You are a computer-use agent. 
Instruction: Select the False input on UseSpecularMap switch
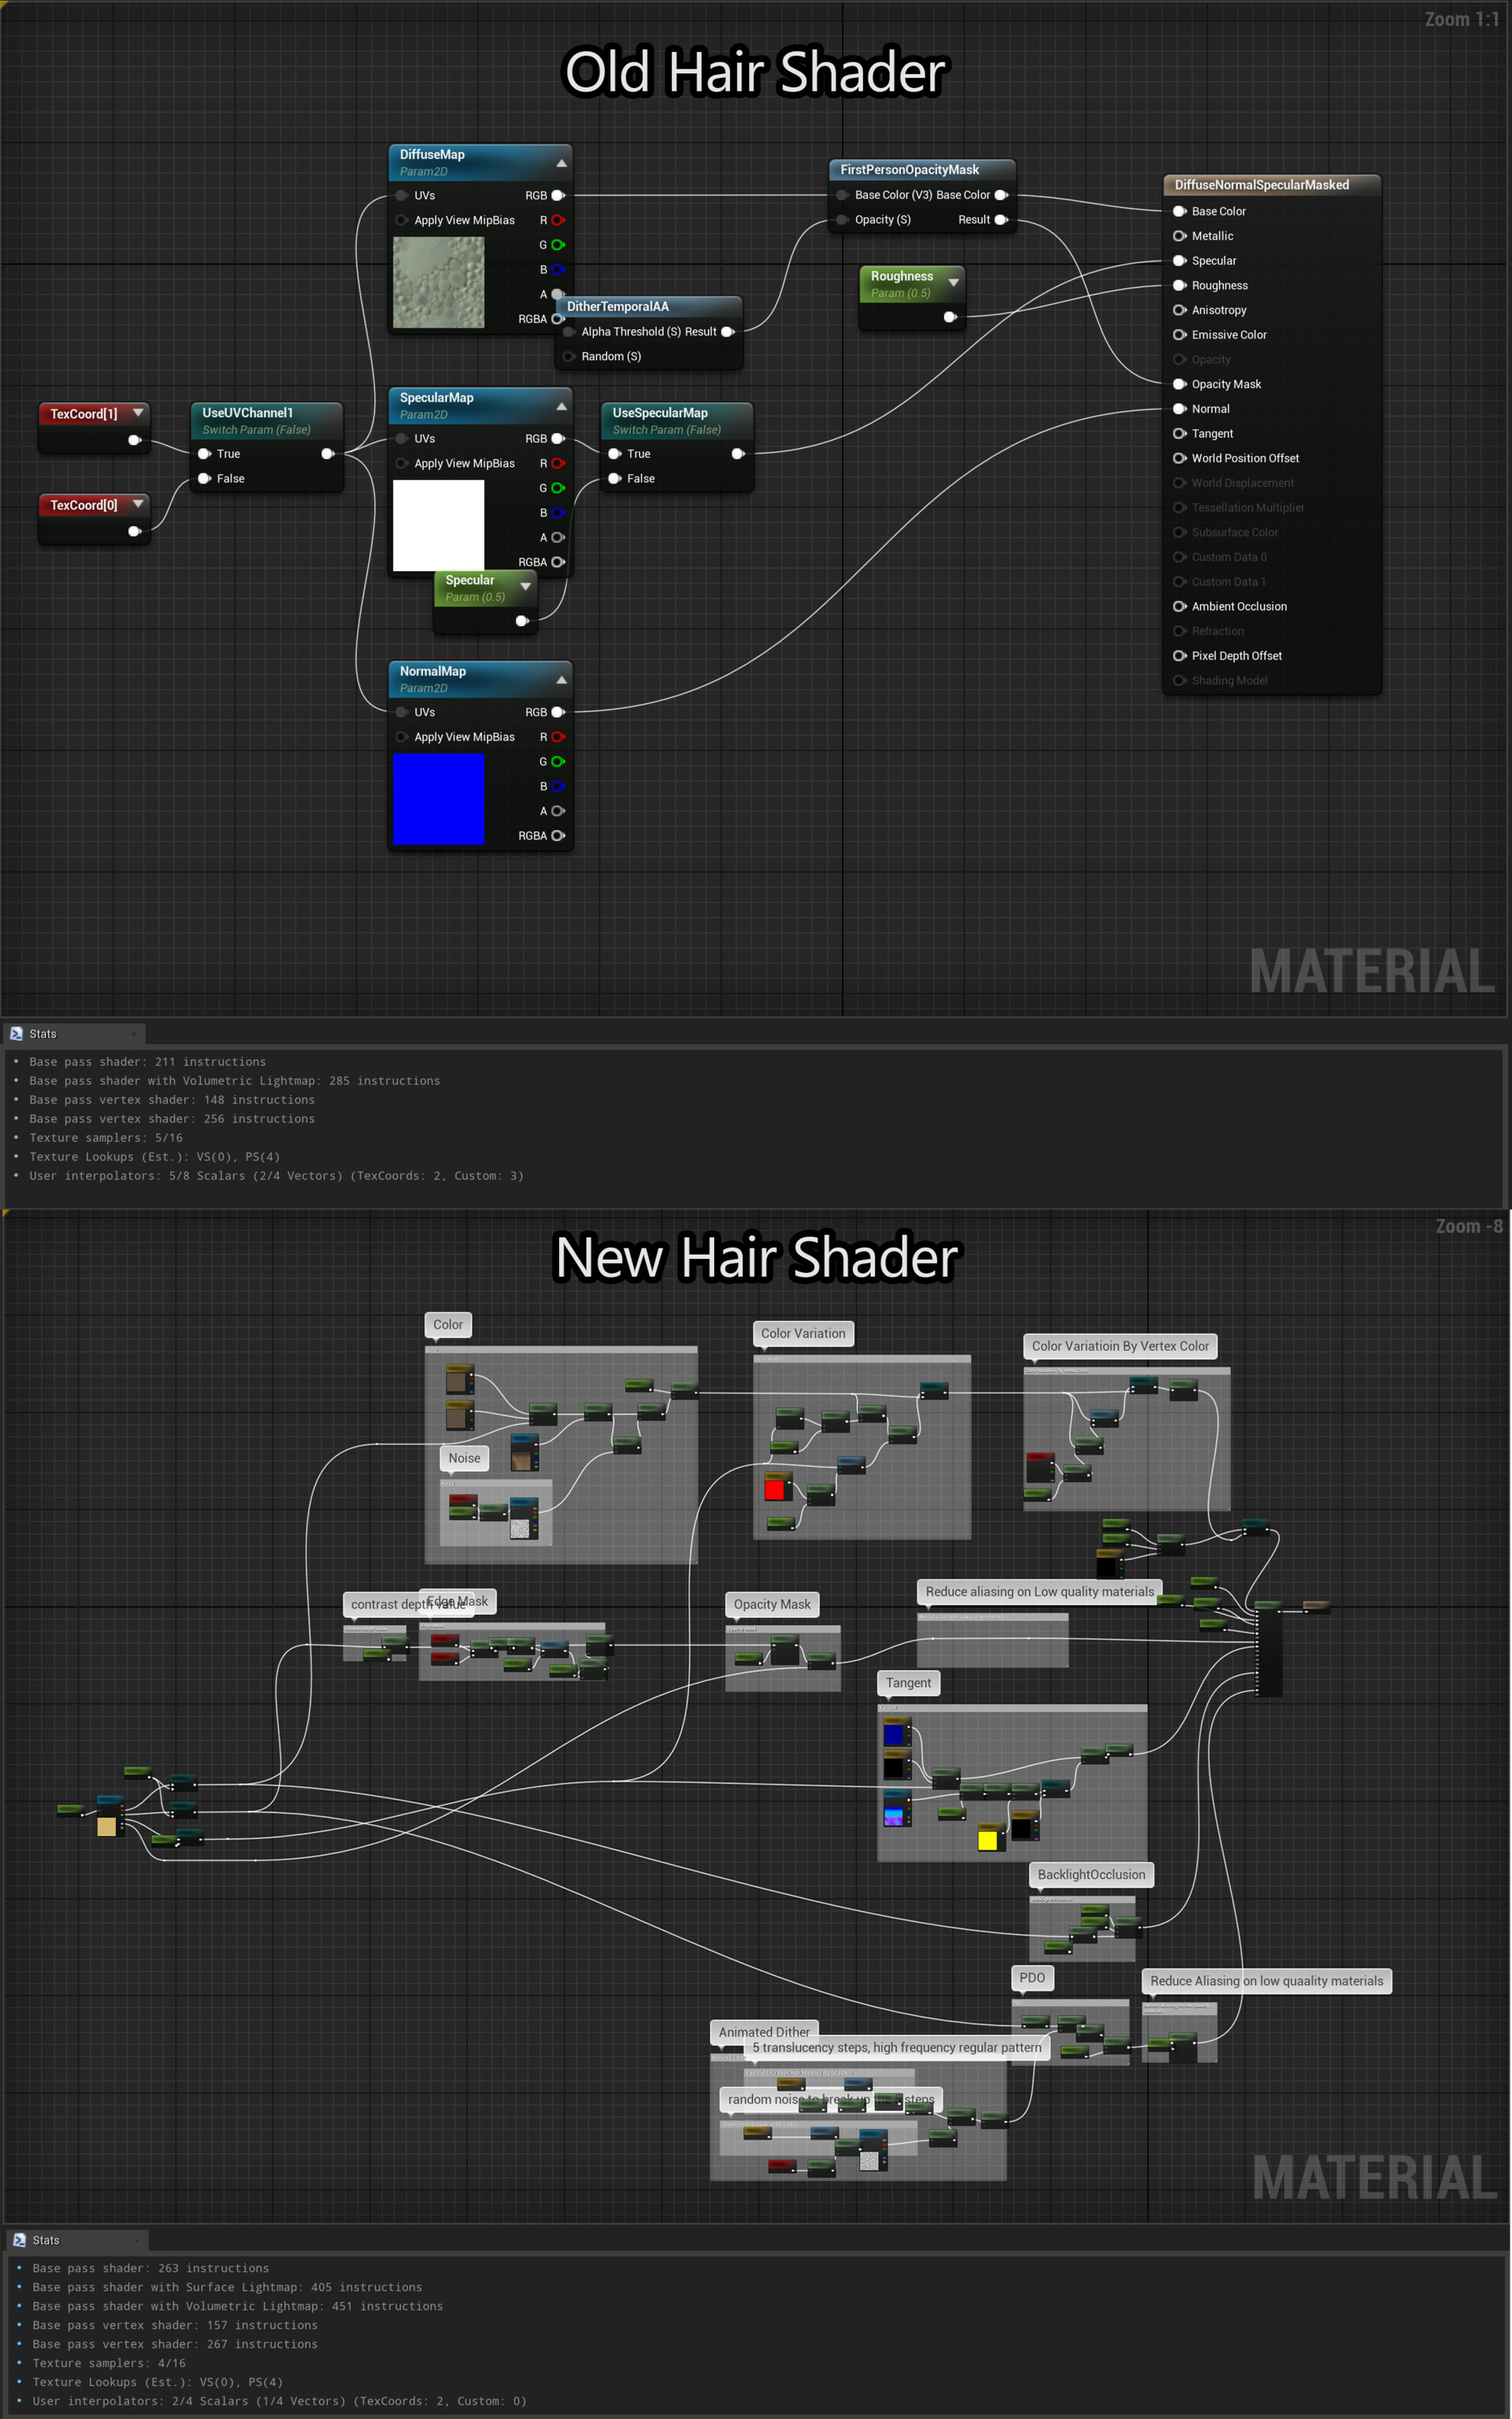click(x=614, y=478)
